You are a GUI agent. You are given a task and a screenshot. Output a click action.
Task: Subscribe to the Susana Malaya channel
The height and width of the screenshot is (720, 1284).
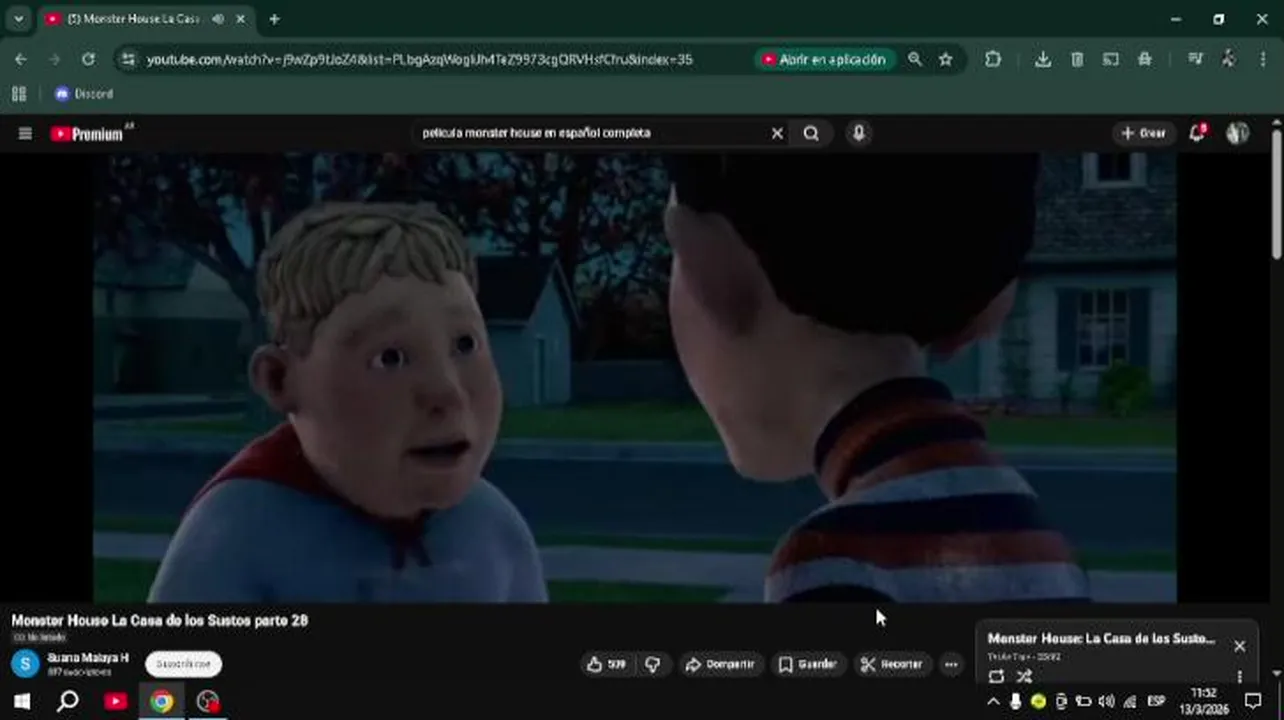click(184, 664)
